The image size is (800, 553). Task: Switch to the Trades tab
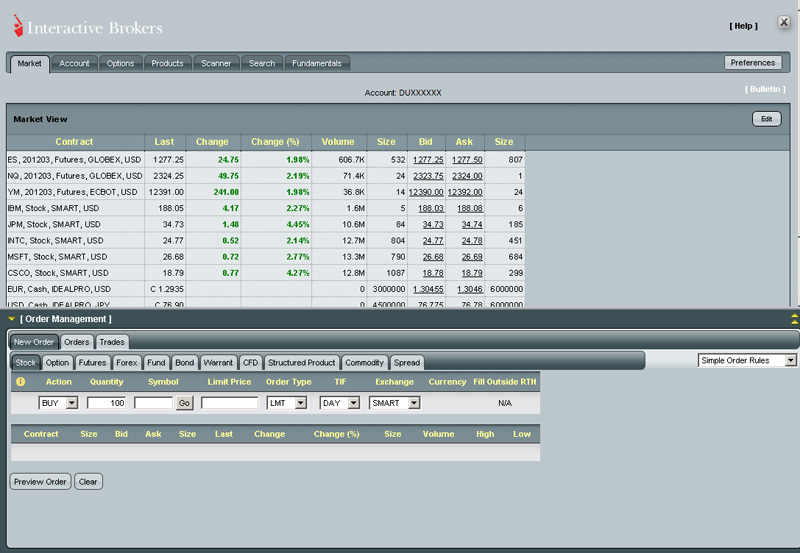[112, 342]
